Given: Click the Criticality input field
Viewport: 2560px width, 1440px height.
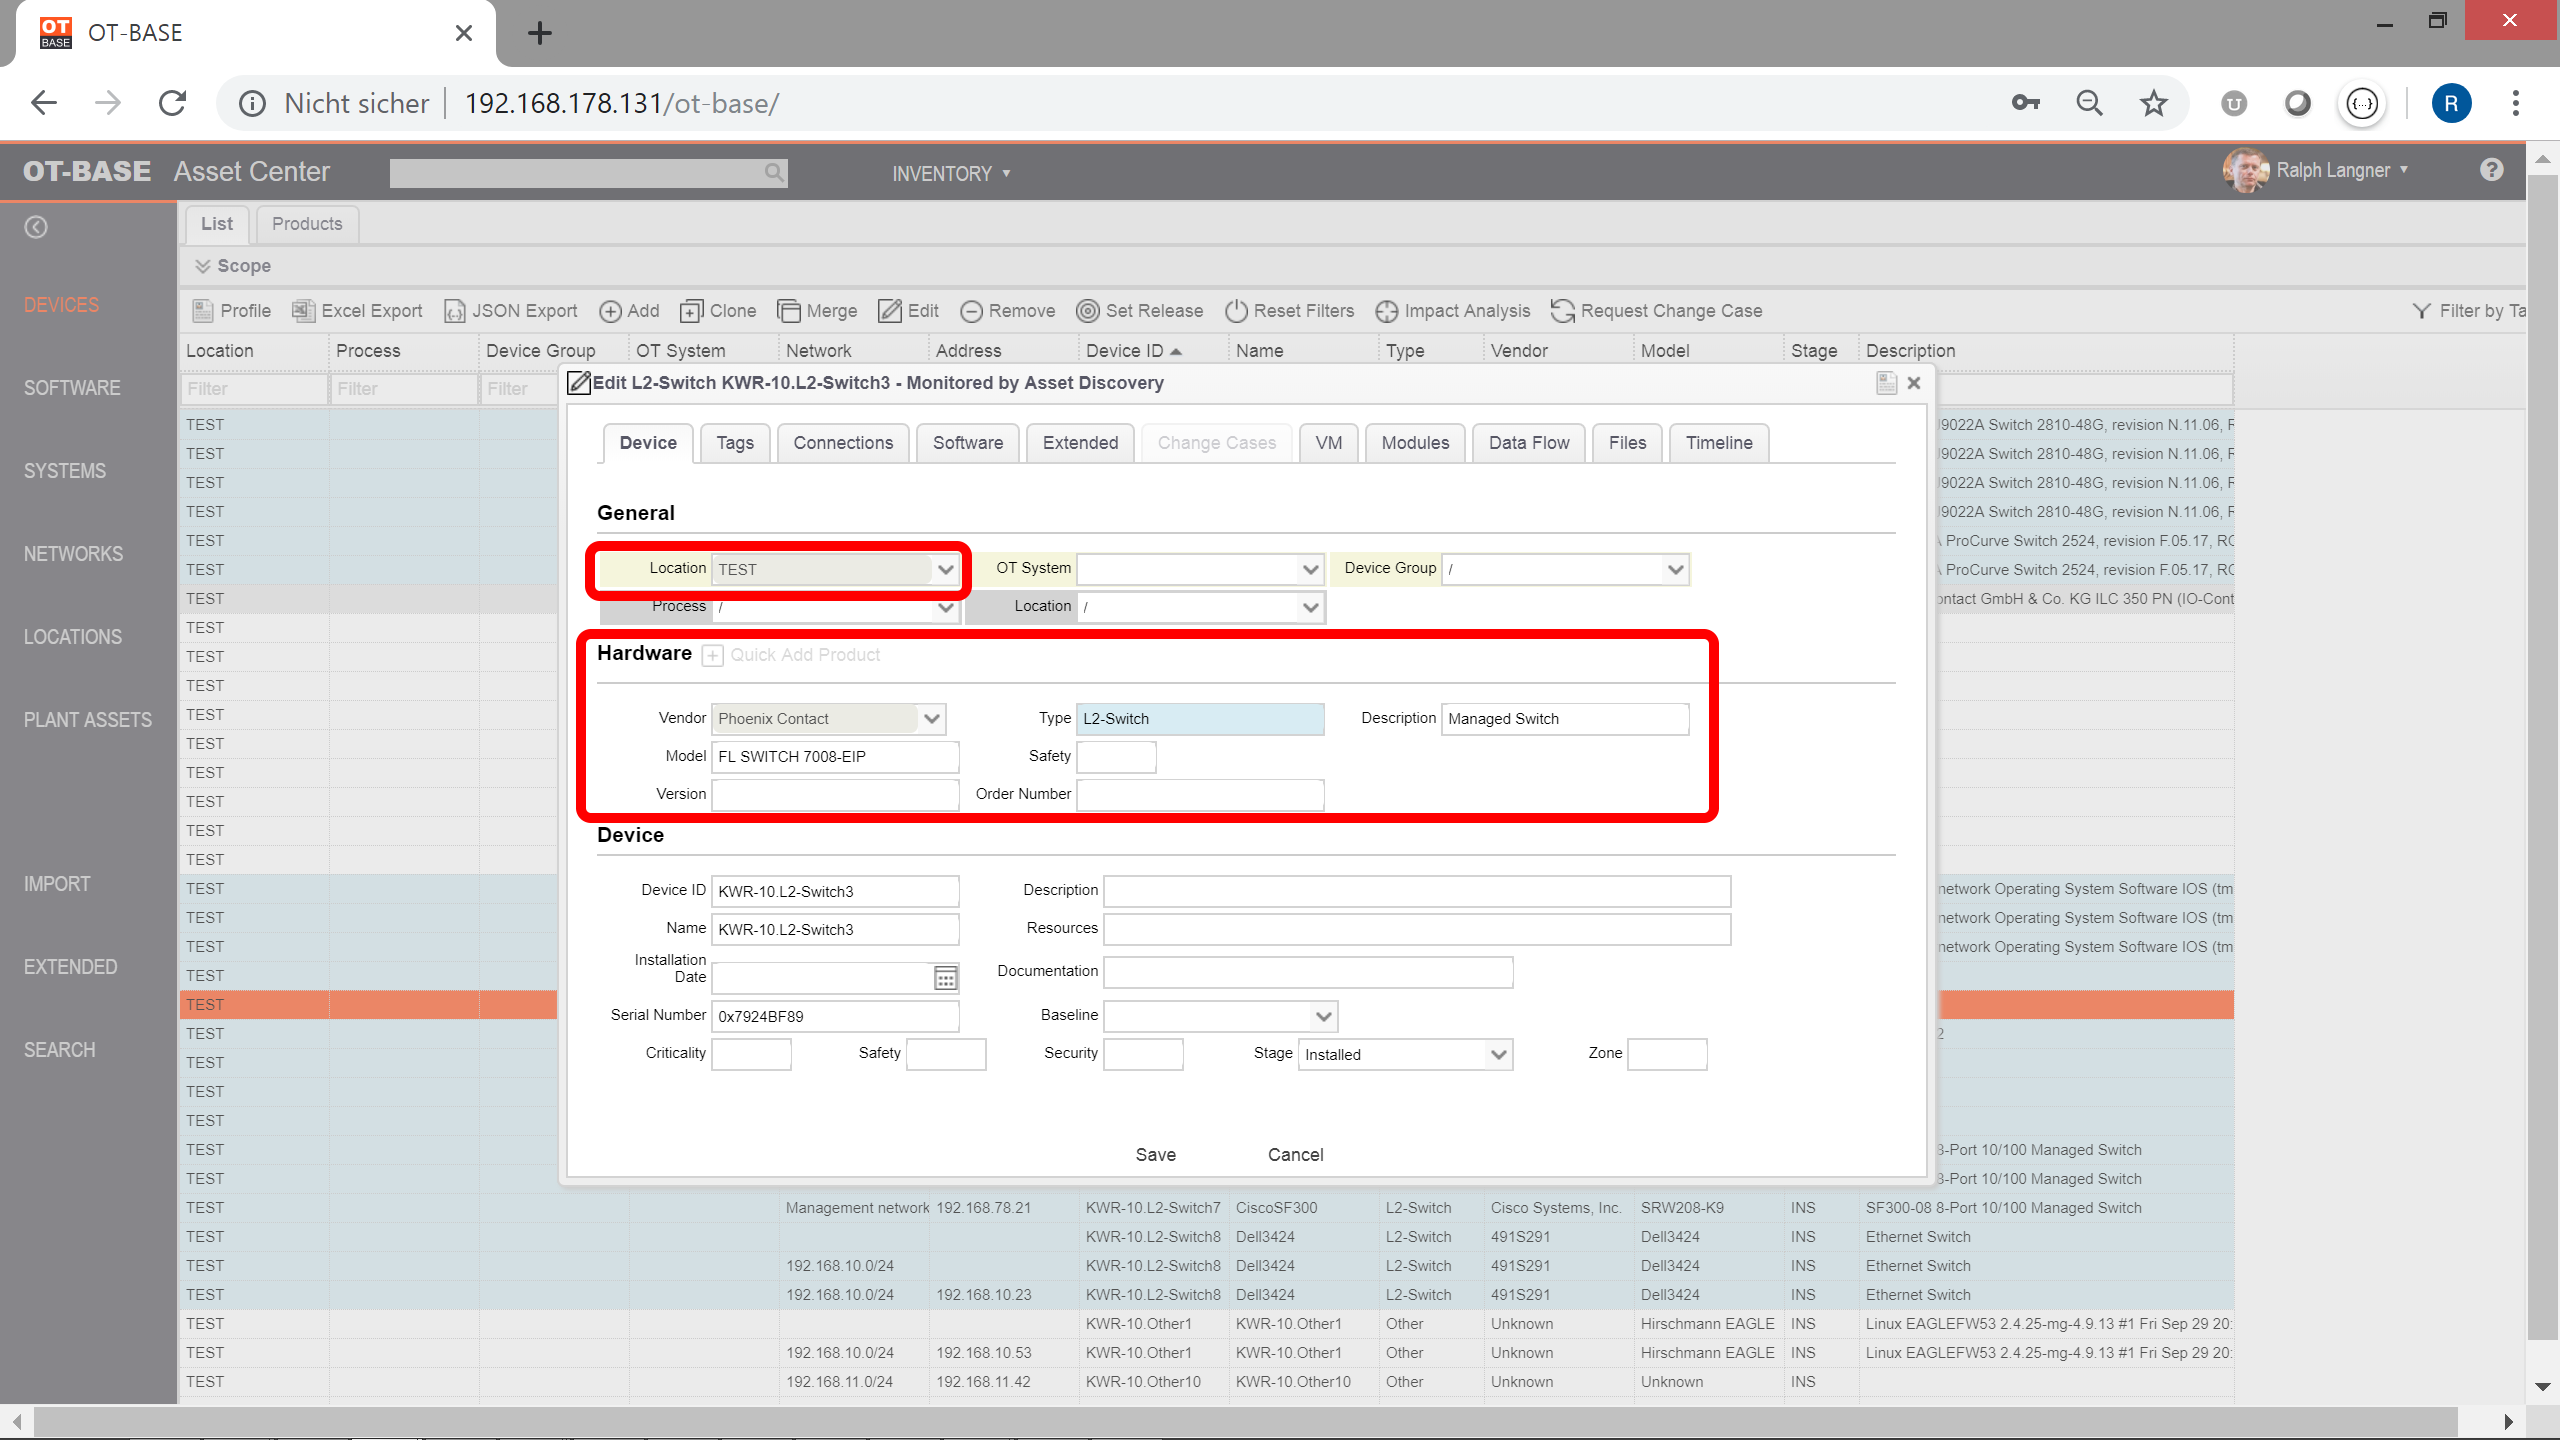Looking at the screenshot, I should [x=751, y=1054].
